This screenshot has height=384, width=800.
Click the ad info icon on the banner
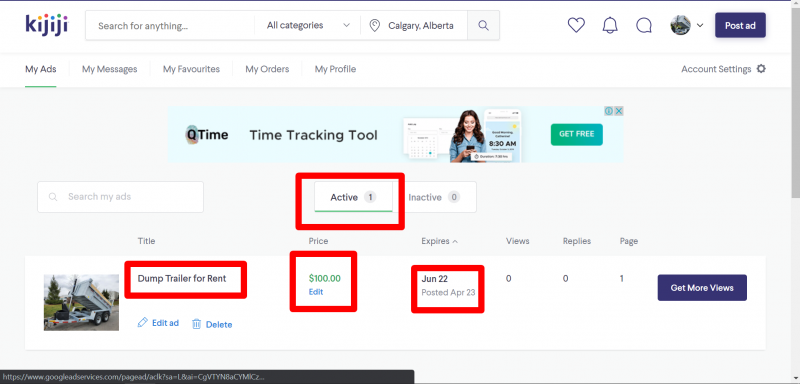(x=609, y=111)
